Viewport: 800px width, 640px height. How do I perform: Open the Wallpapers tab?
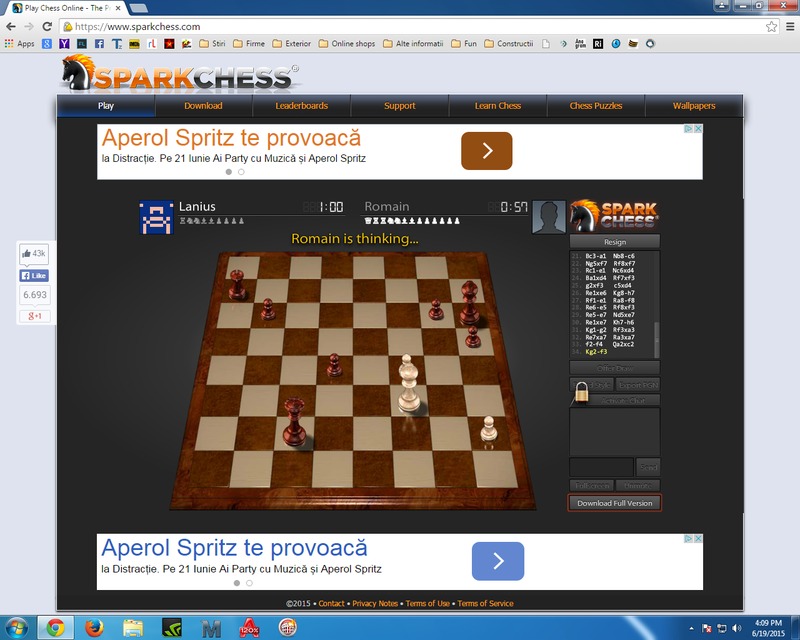click(694, 106)
